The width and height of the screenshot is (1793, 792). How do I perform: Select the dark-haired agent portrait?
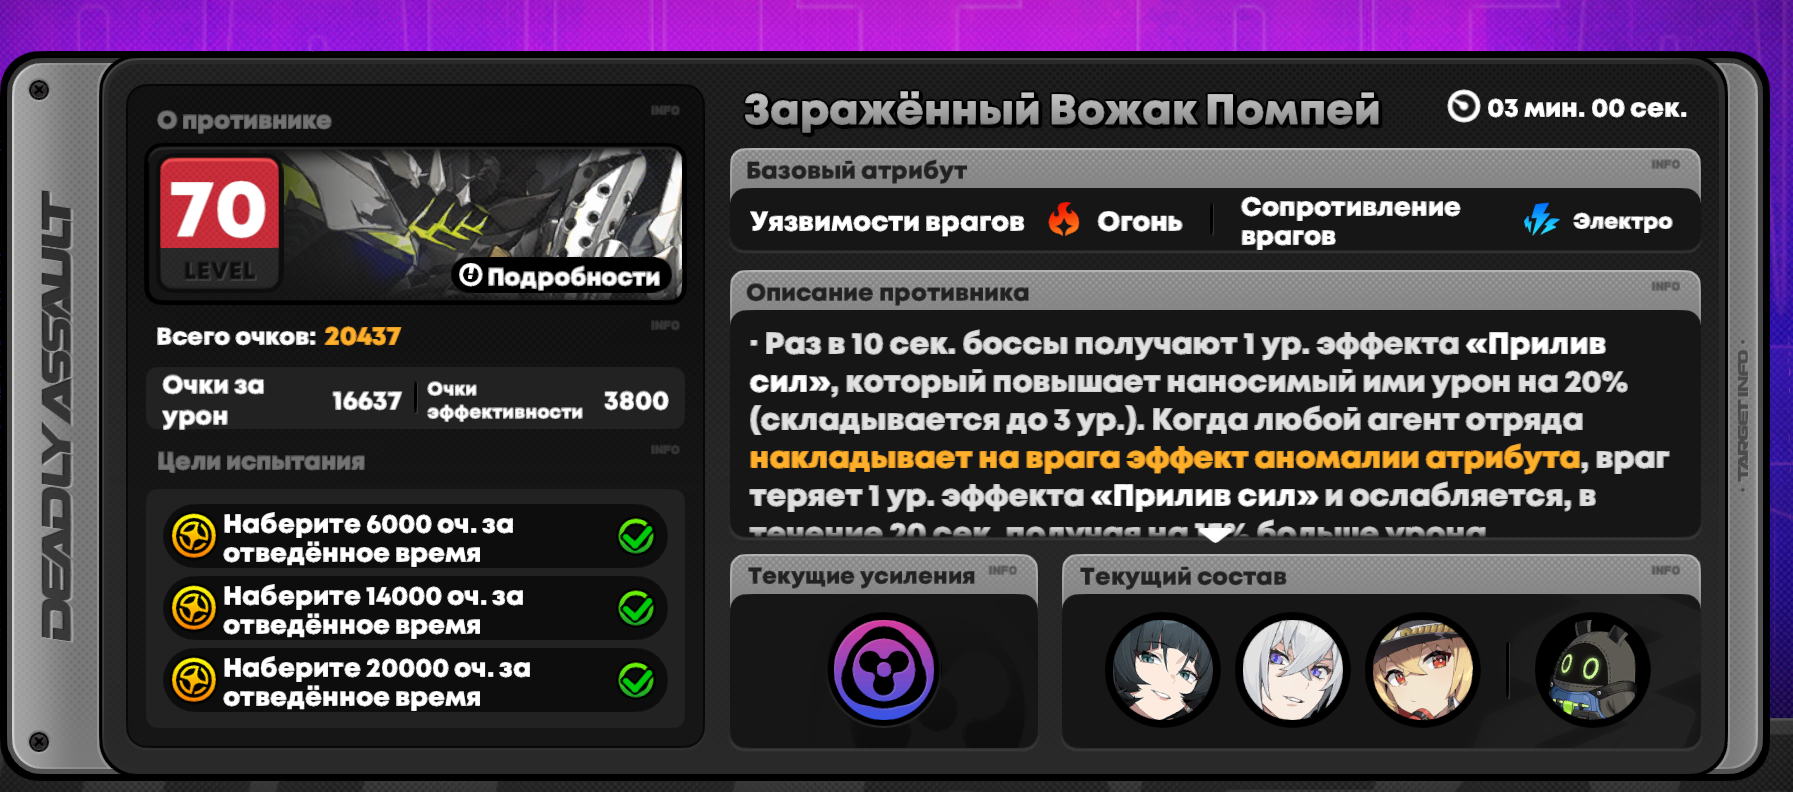coord(1162,670)
